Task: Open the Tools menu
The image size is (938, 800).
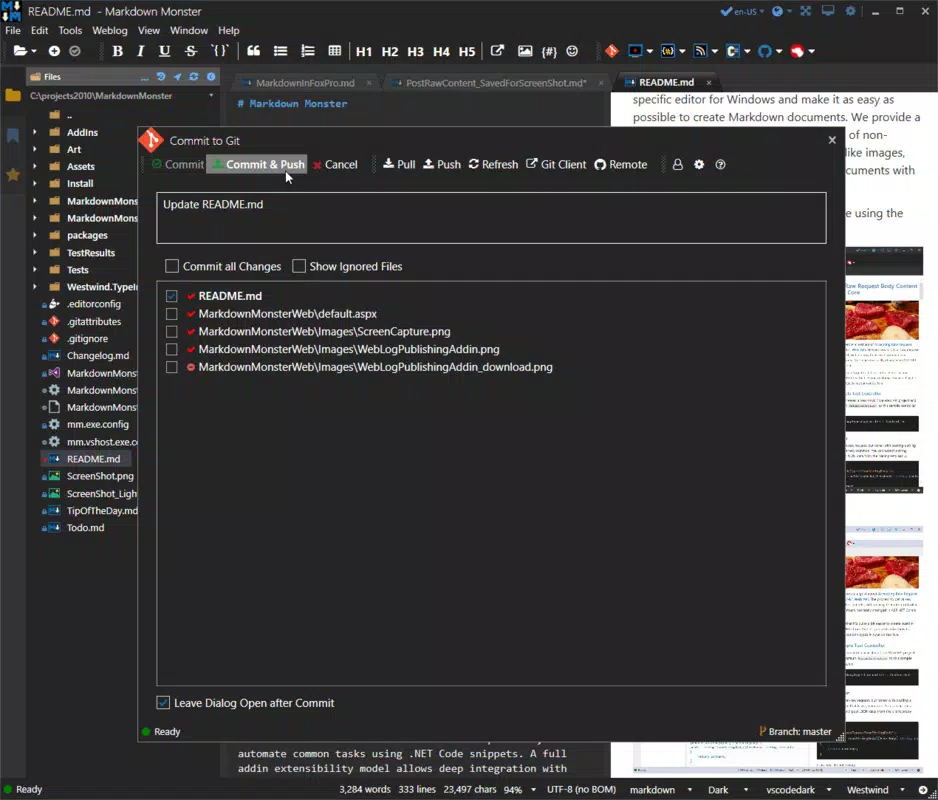Action: (x=70, y=30)
